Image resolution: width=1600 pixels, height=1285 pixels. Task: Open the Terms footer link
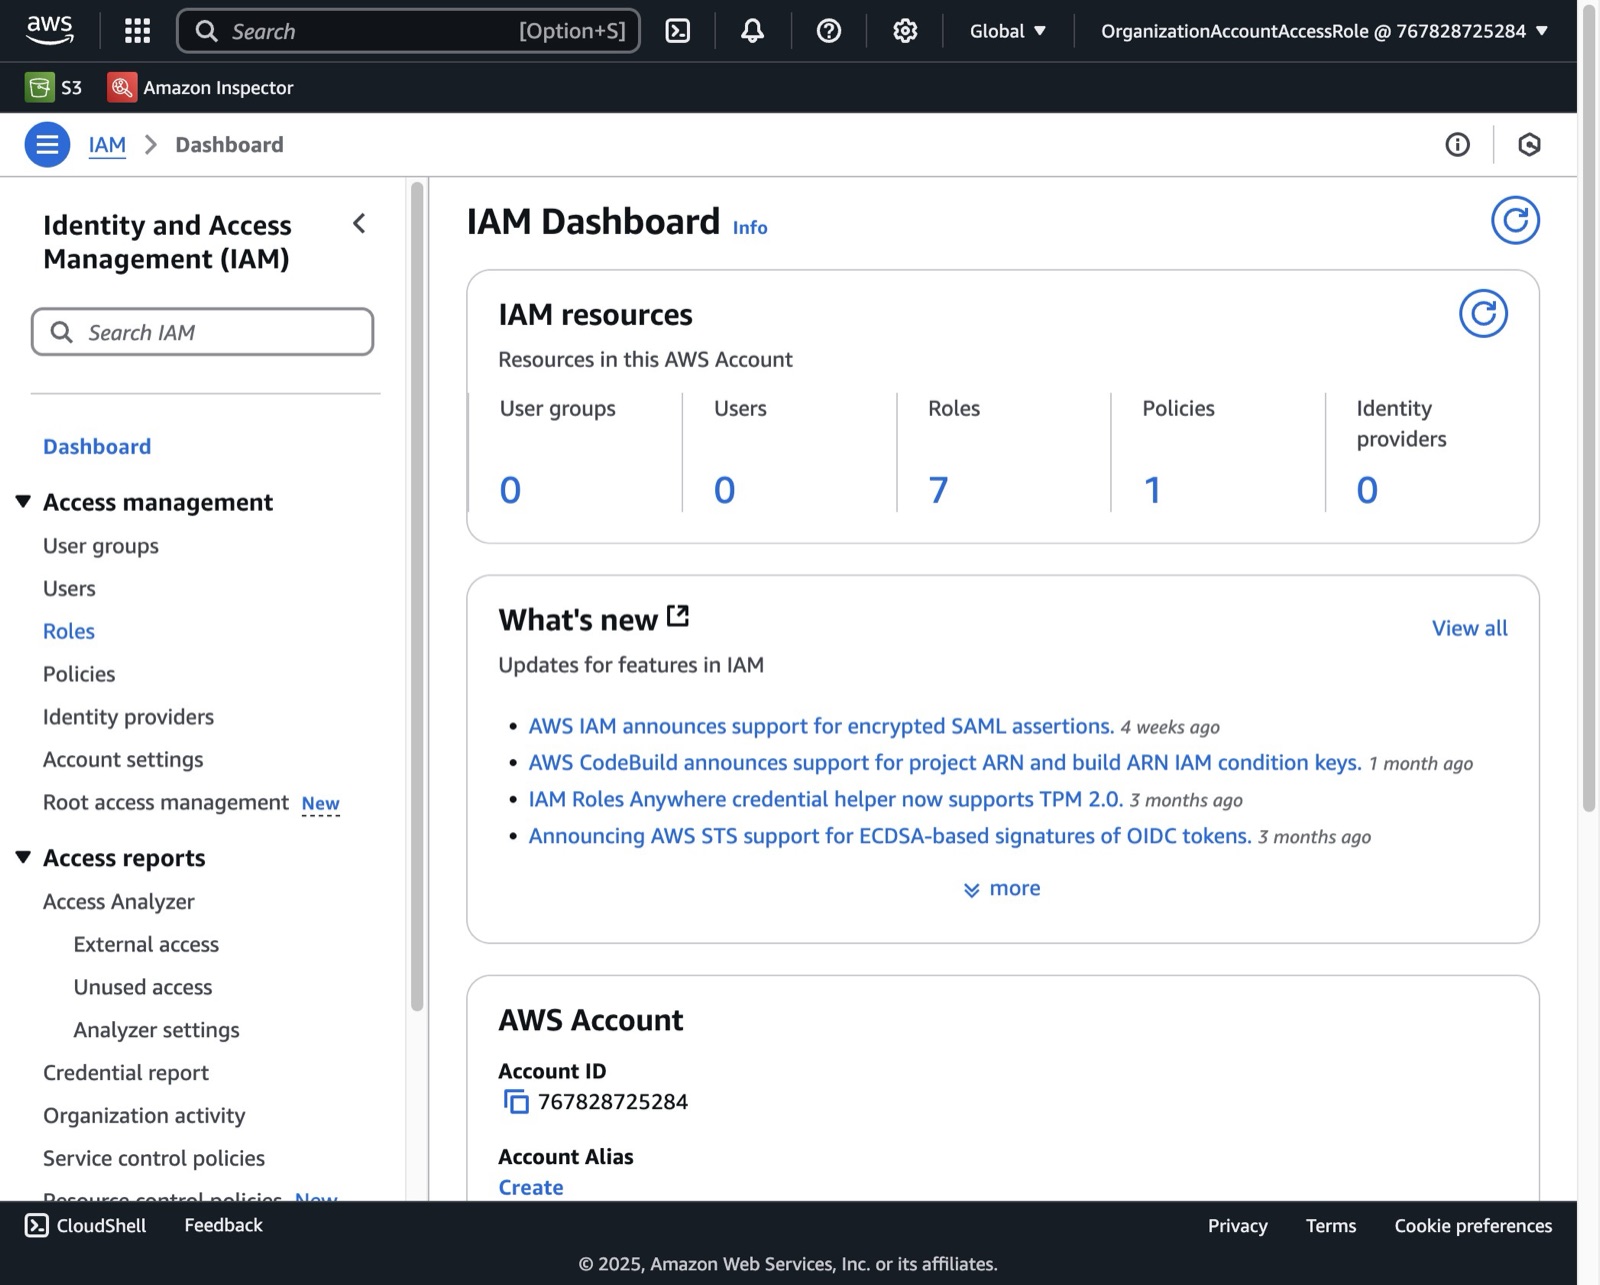point(1331,1226)
